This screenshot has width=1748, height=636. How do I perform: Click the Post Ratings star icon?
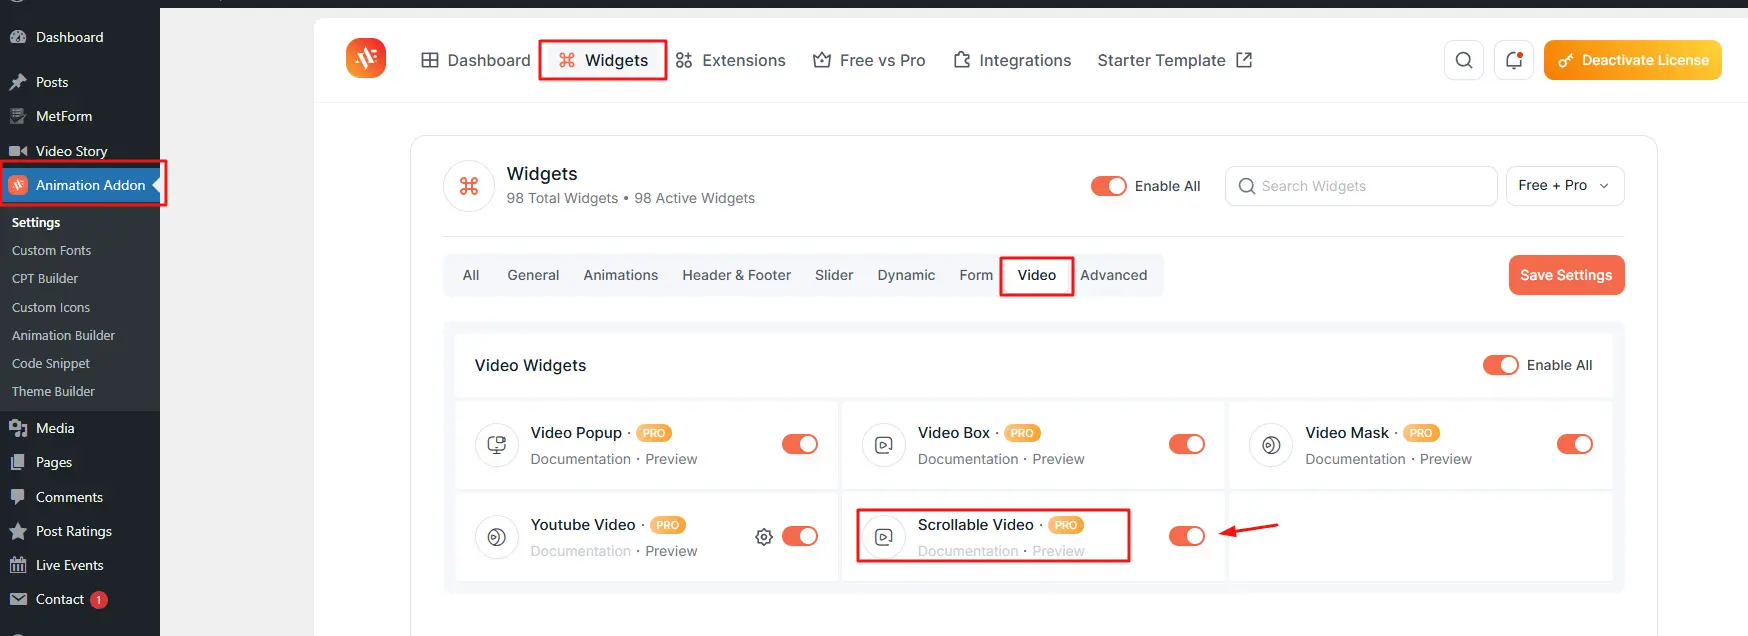point(18,531)
